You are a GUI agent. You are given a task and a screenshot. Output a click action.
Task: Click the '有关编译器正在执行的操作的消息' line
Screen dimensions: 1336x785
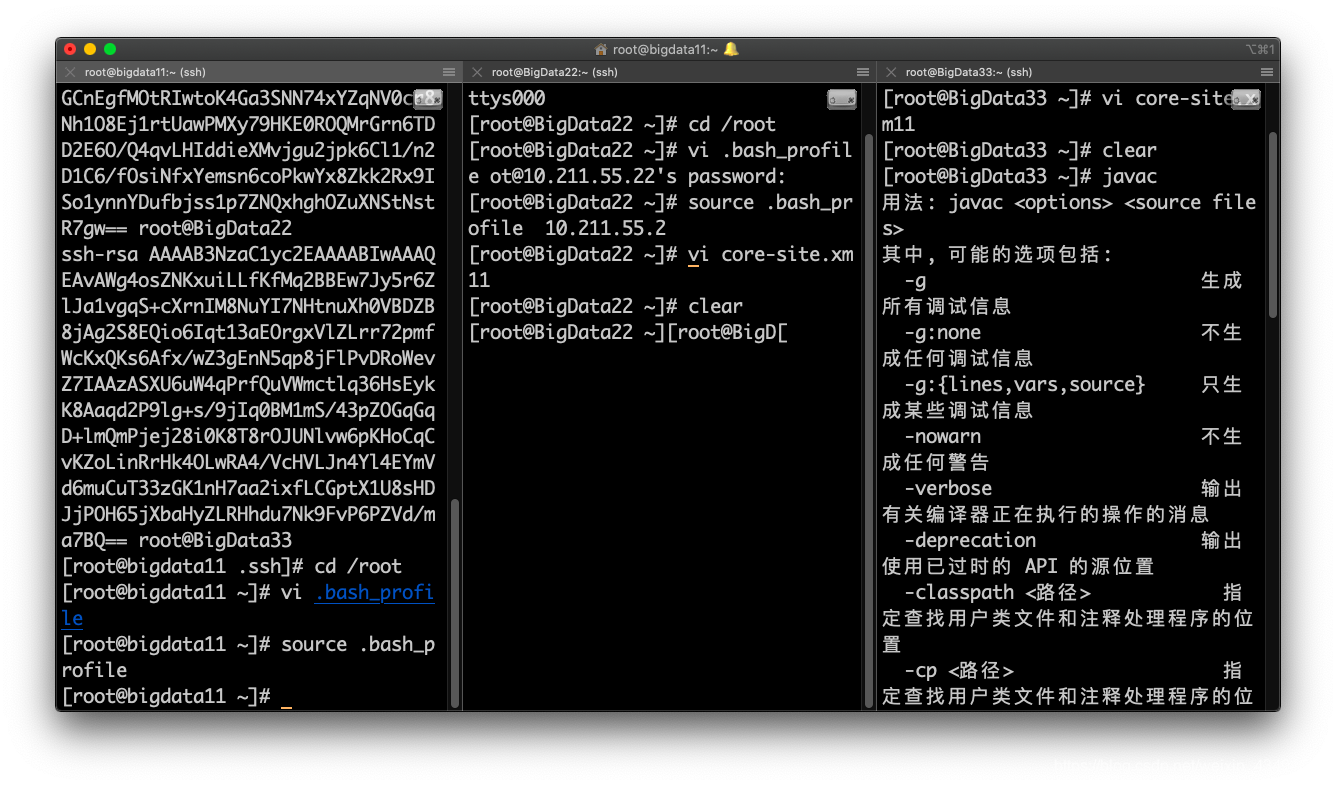[x=1046, y=515]
